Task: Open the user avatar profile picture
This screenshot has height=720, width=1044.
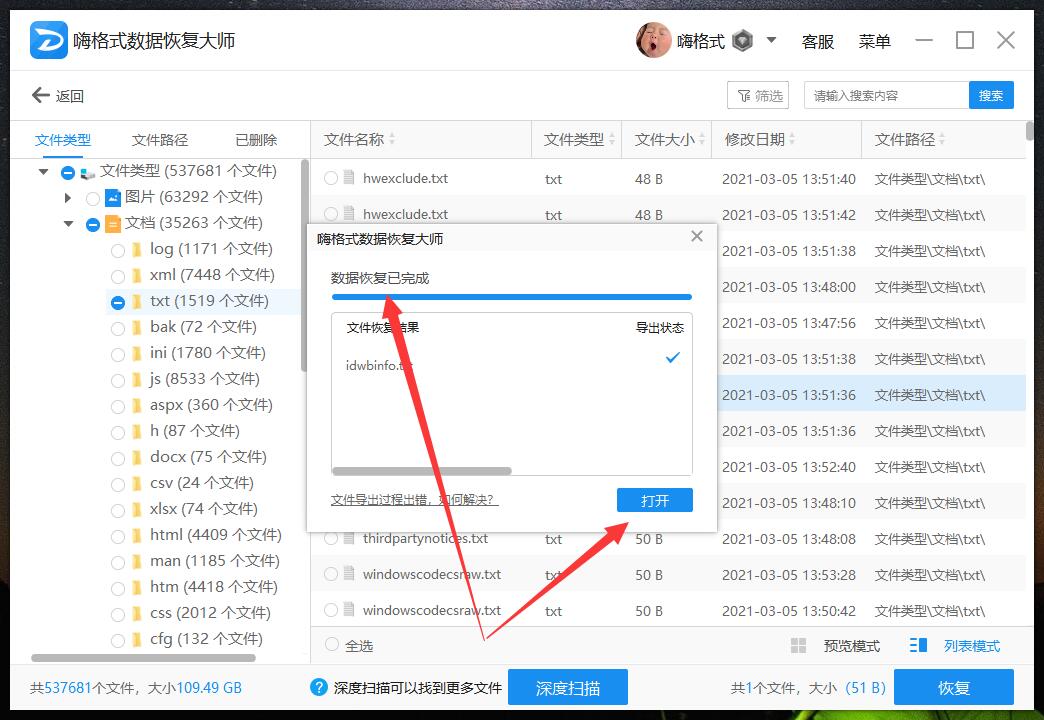Action: [x=653, y=41]
